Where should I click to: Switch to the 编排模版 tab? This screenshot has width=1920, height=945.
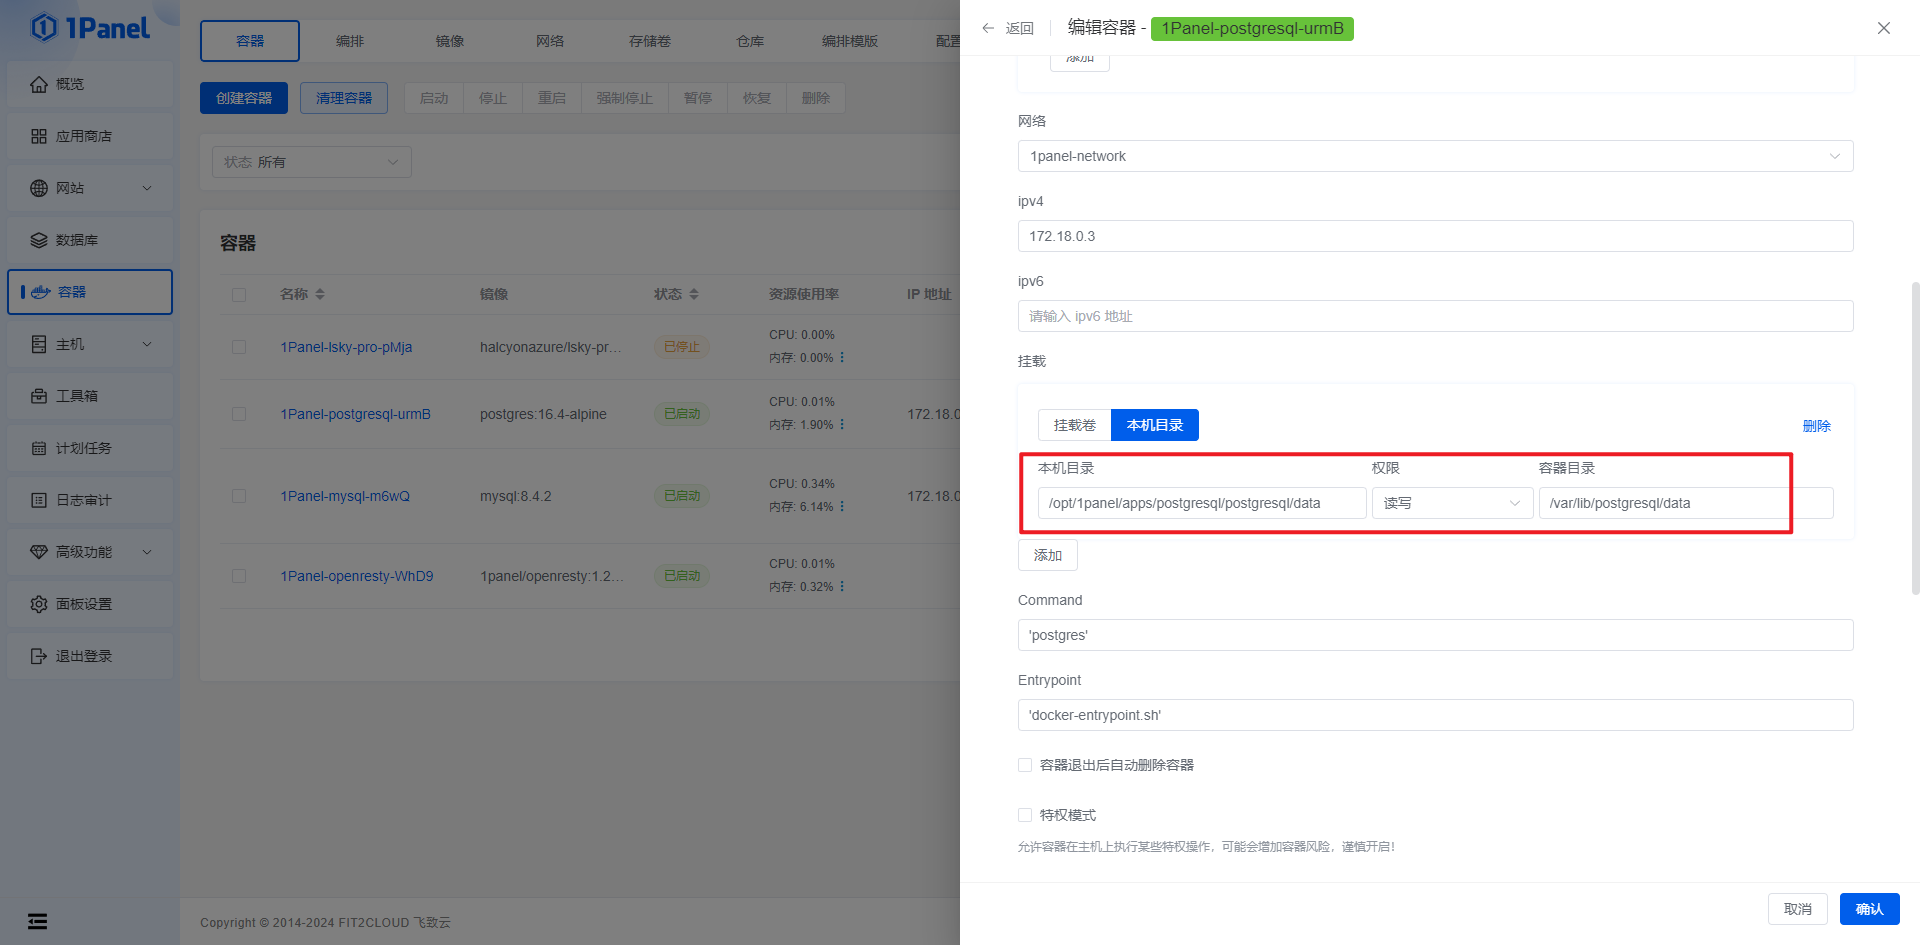point(850,41)
